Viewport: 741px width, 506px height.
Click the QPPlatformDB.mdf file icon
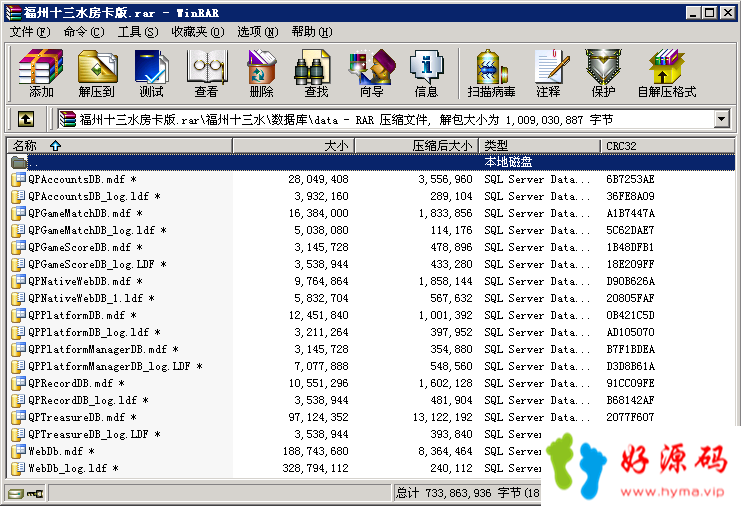[19, 315]
